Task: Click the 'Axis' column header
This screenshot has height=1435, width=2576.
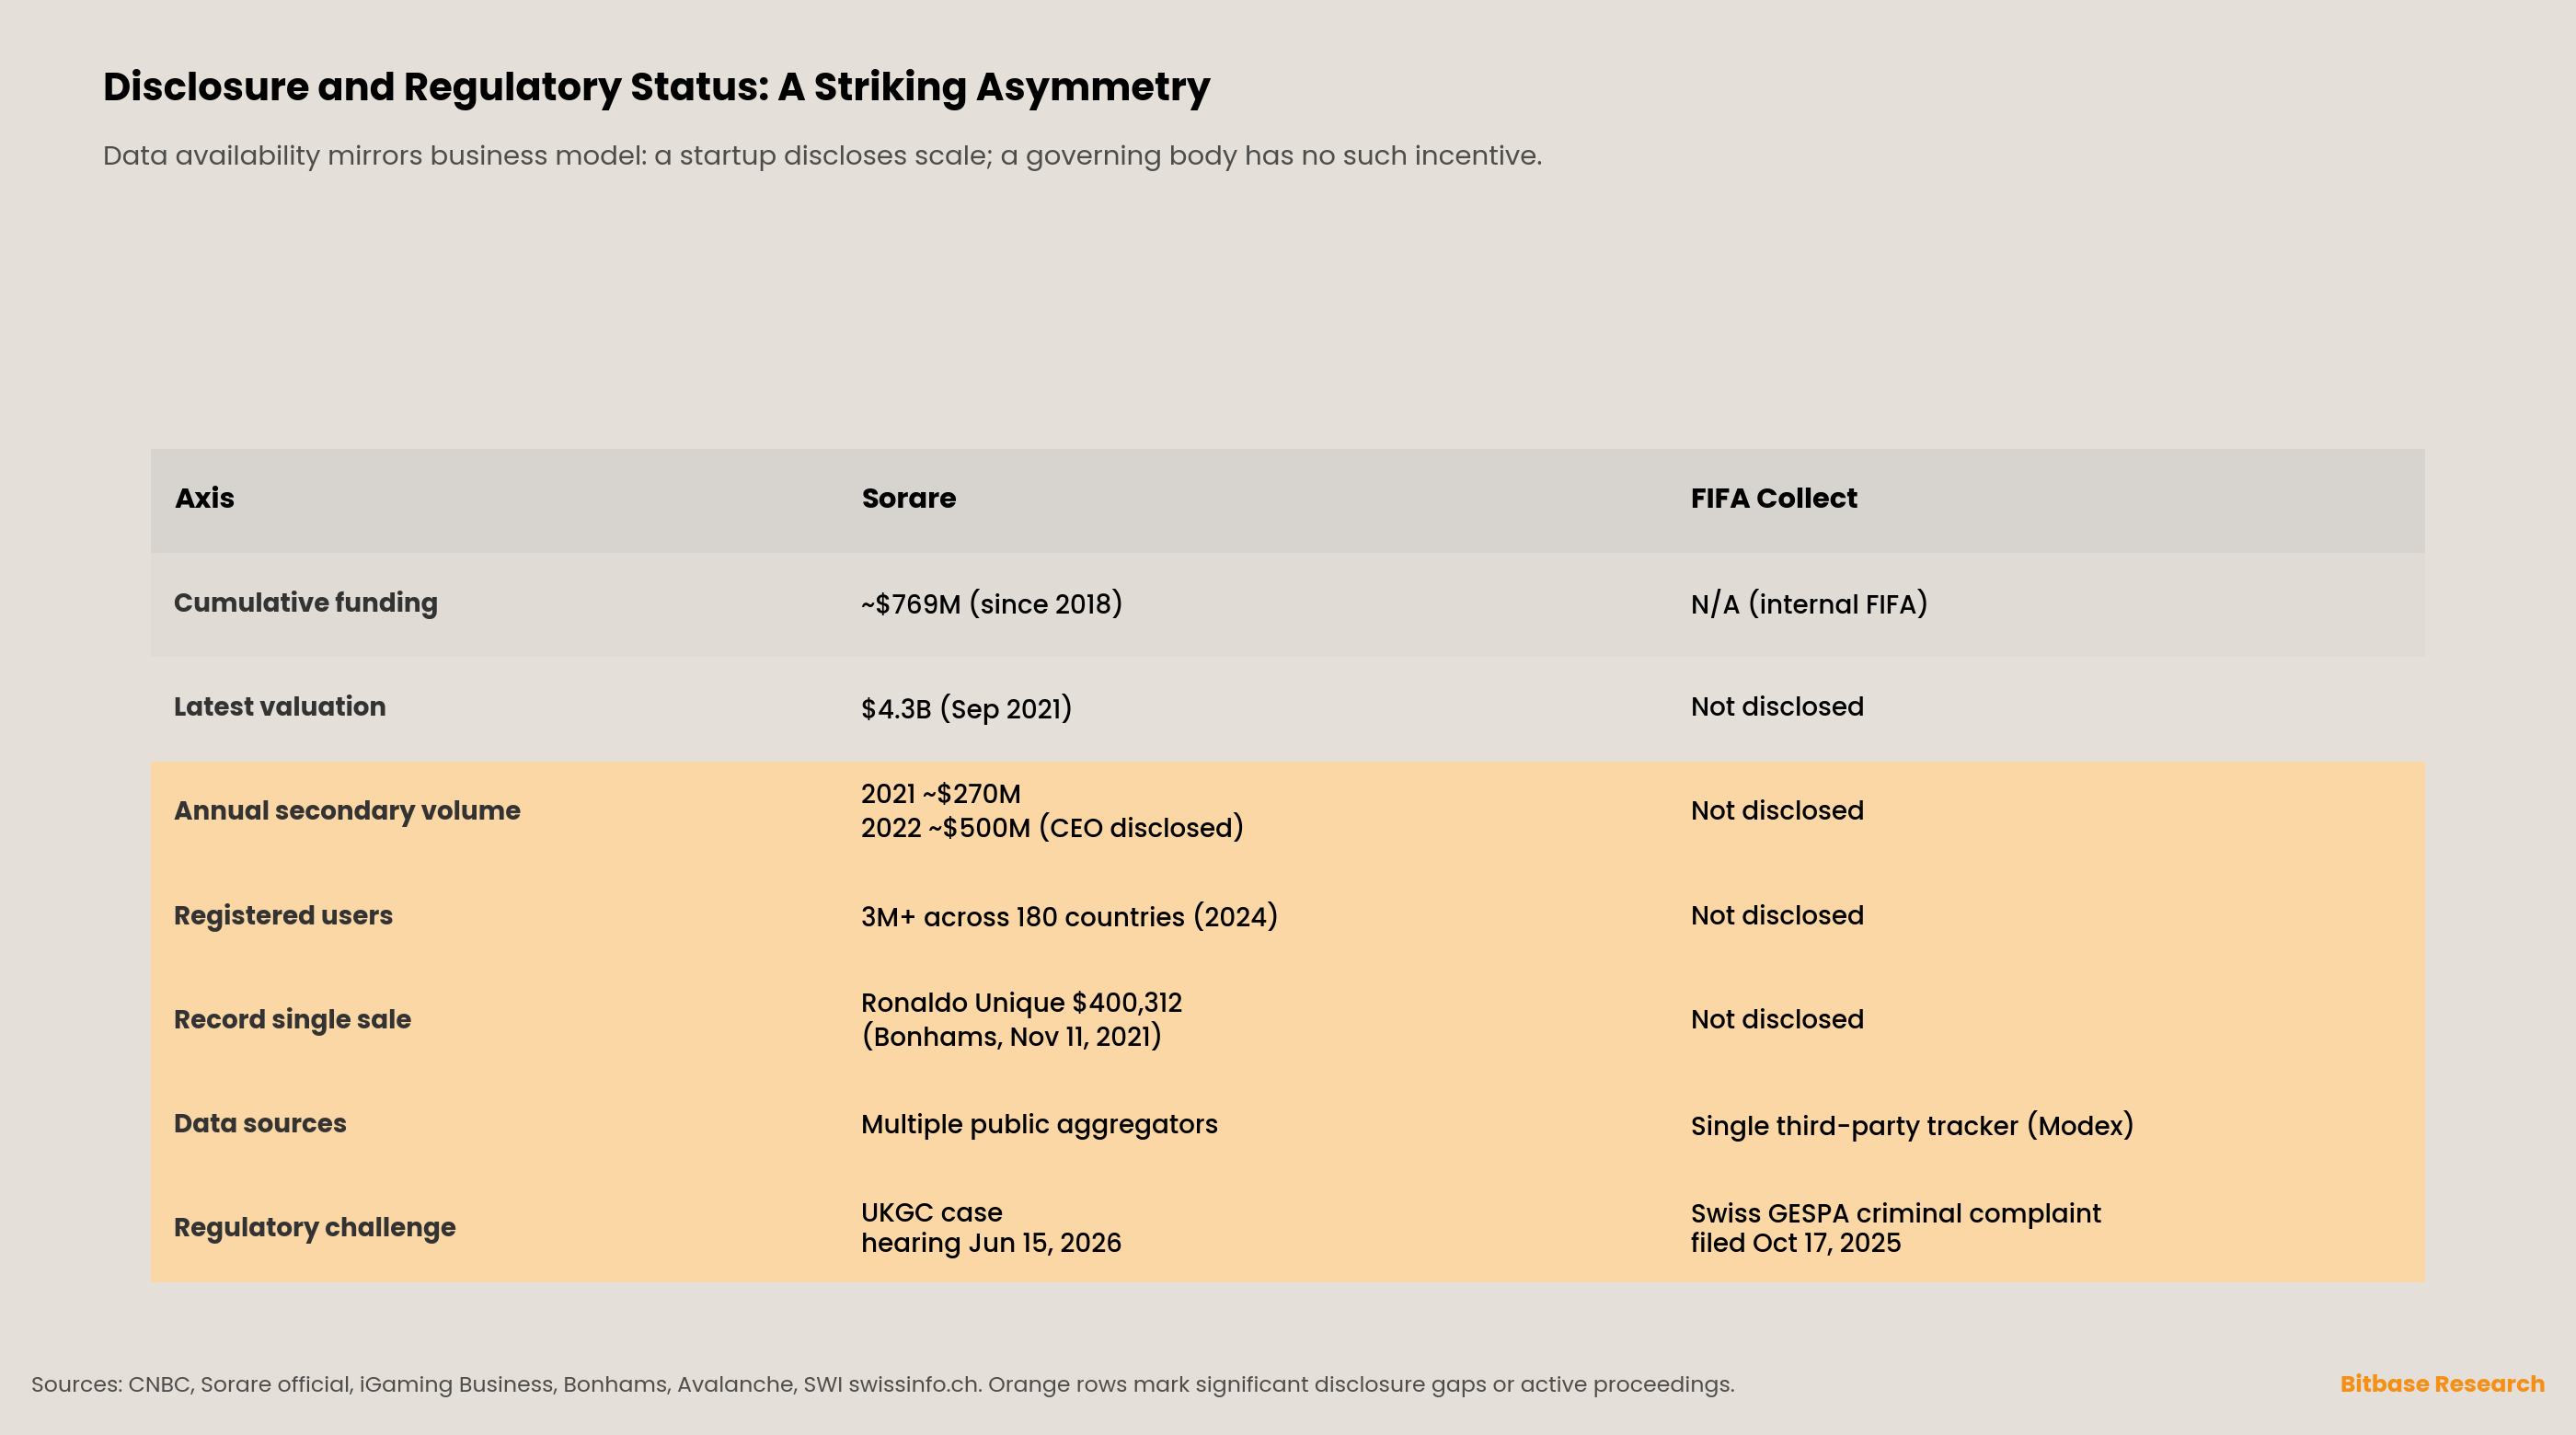Action: [x=204, y=498]
